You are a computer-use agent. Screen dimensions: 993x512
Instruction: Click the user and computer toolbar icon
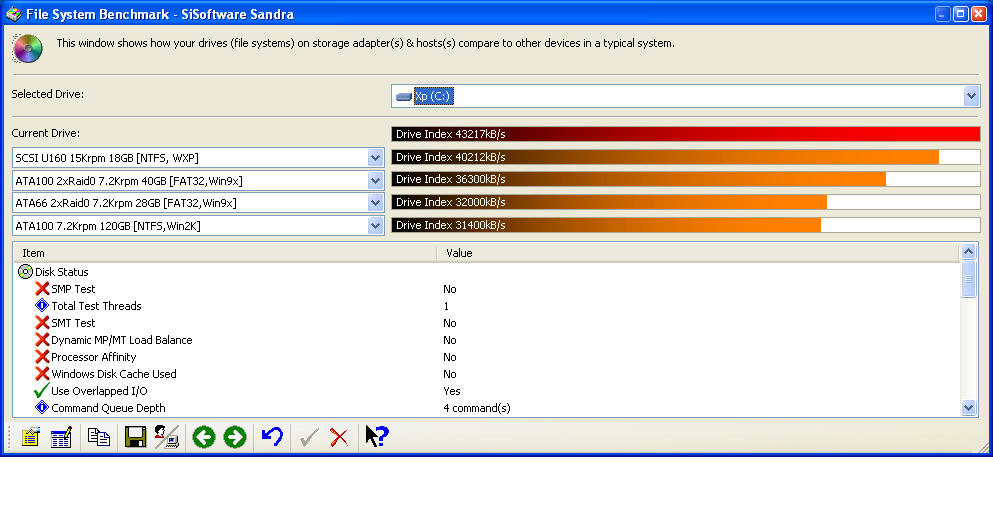click(167, 437)
